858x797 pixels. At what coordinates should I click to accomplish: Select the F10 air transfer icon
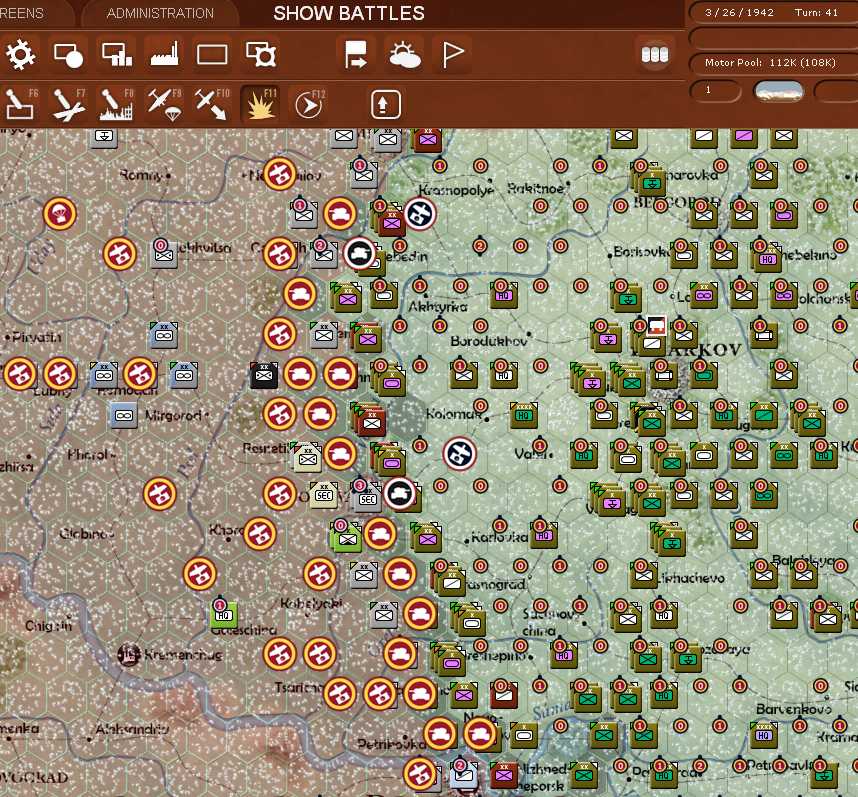pyautogui.click(x=212, y=104)
